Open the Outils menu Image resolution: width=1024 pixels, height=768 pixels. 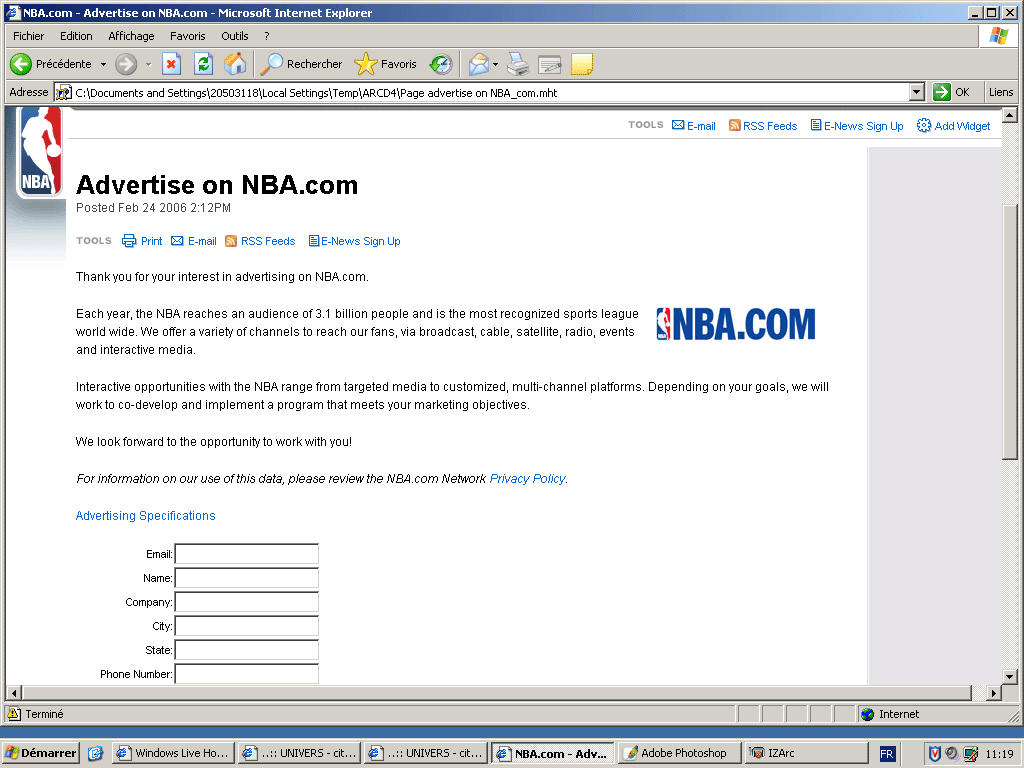click(x=234, y=36)
